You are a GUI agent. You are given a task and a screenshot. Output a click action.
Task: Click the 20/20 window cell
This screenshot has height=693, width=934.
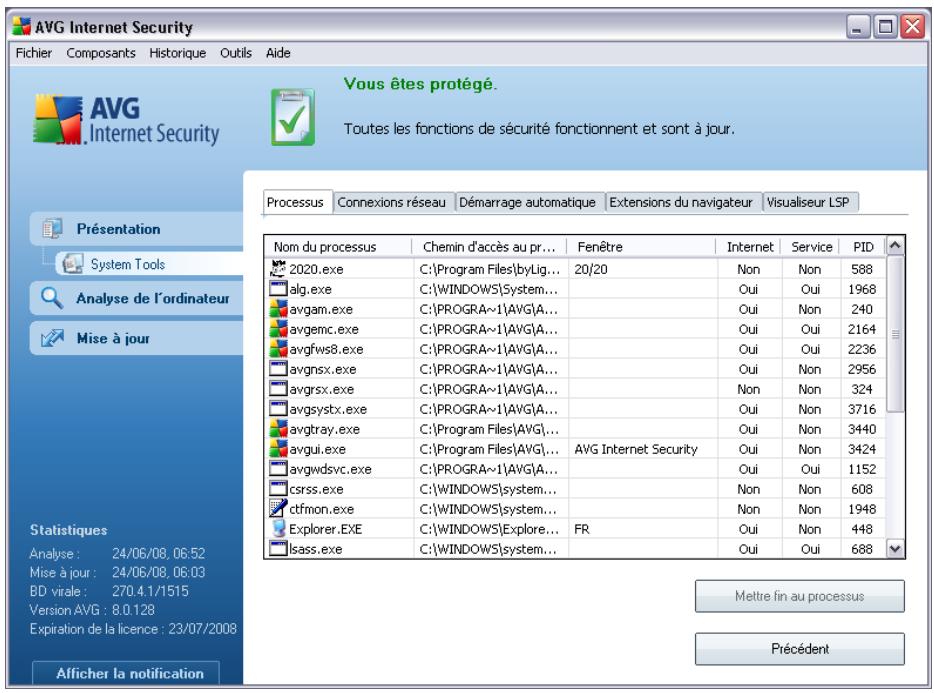tap(590, 269)
